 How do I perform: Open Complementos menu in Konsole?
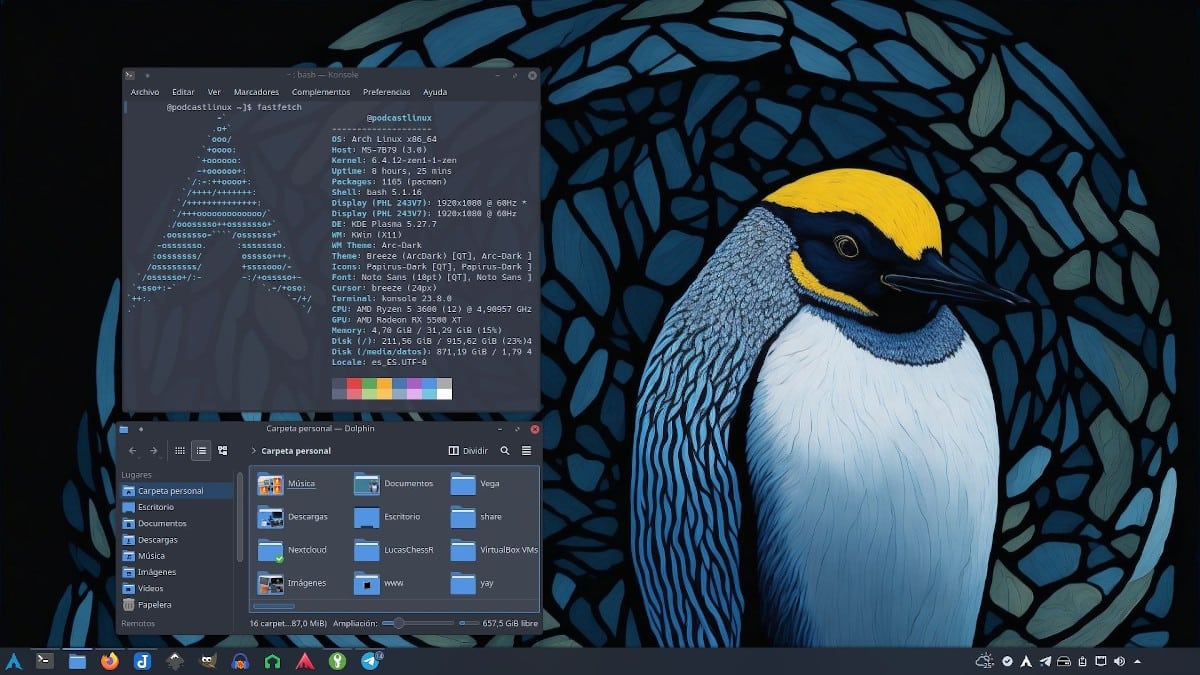[321, 92]
